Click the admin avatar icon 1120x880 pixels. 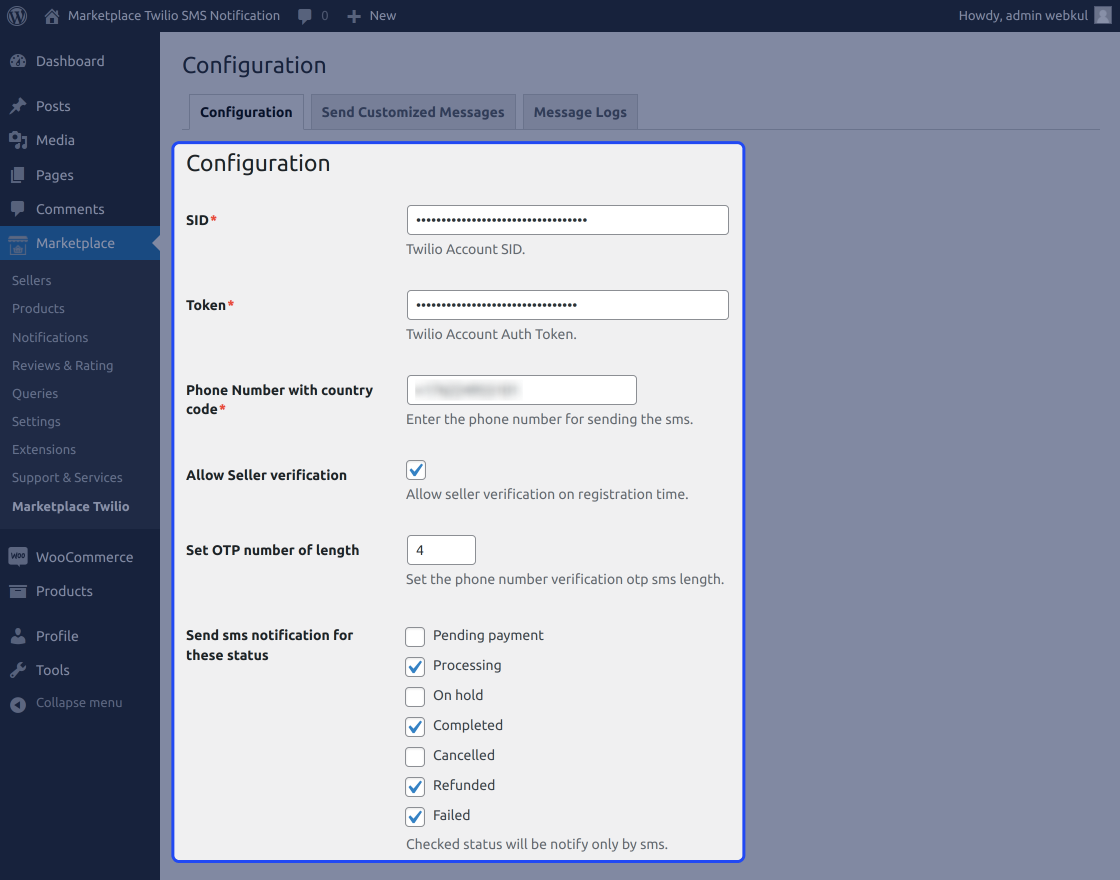[x=1103, y=15]
